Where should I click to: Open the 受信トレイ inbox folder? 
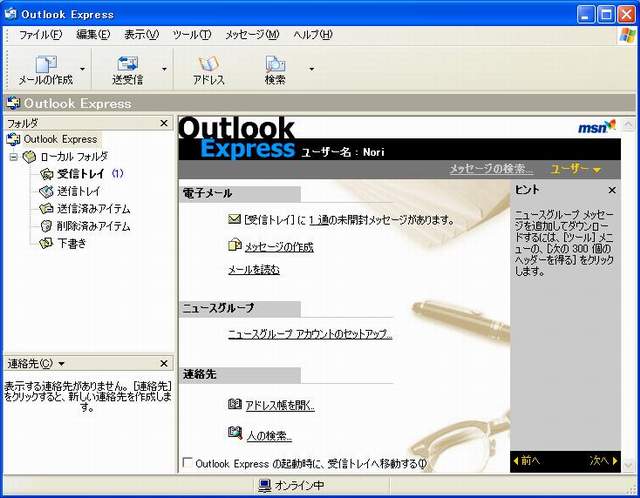(81, 174)
